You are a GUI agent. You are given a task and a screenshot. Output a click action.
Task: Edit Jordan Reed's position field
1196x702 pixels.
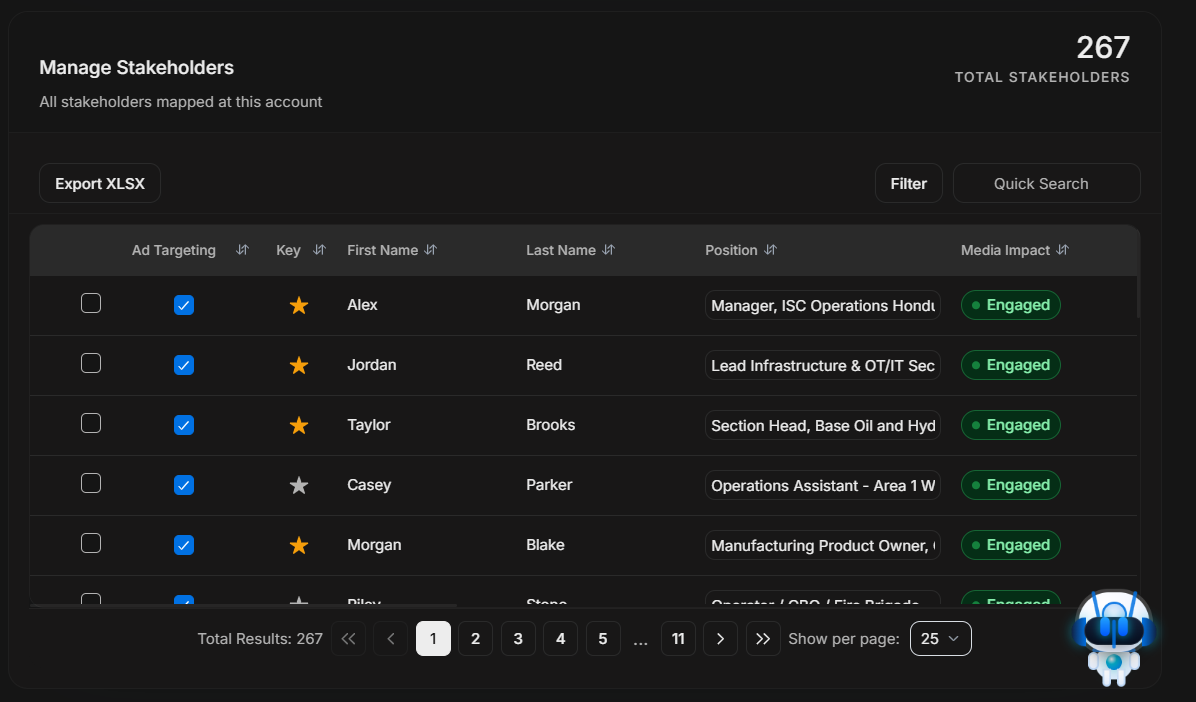coord(822,365)
